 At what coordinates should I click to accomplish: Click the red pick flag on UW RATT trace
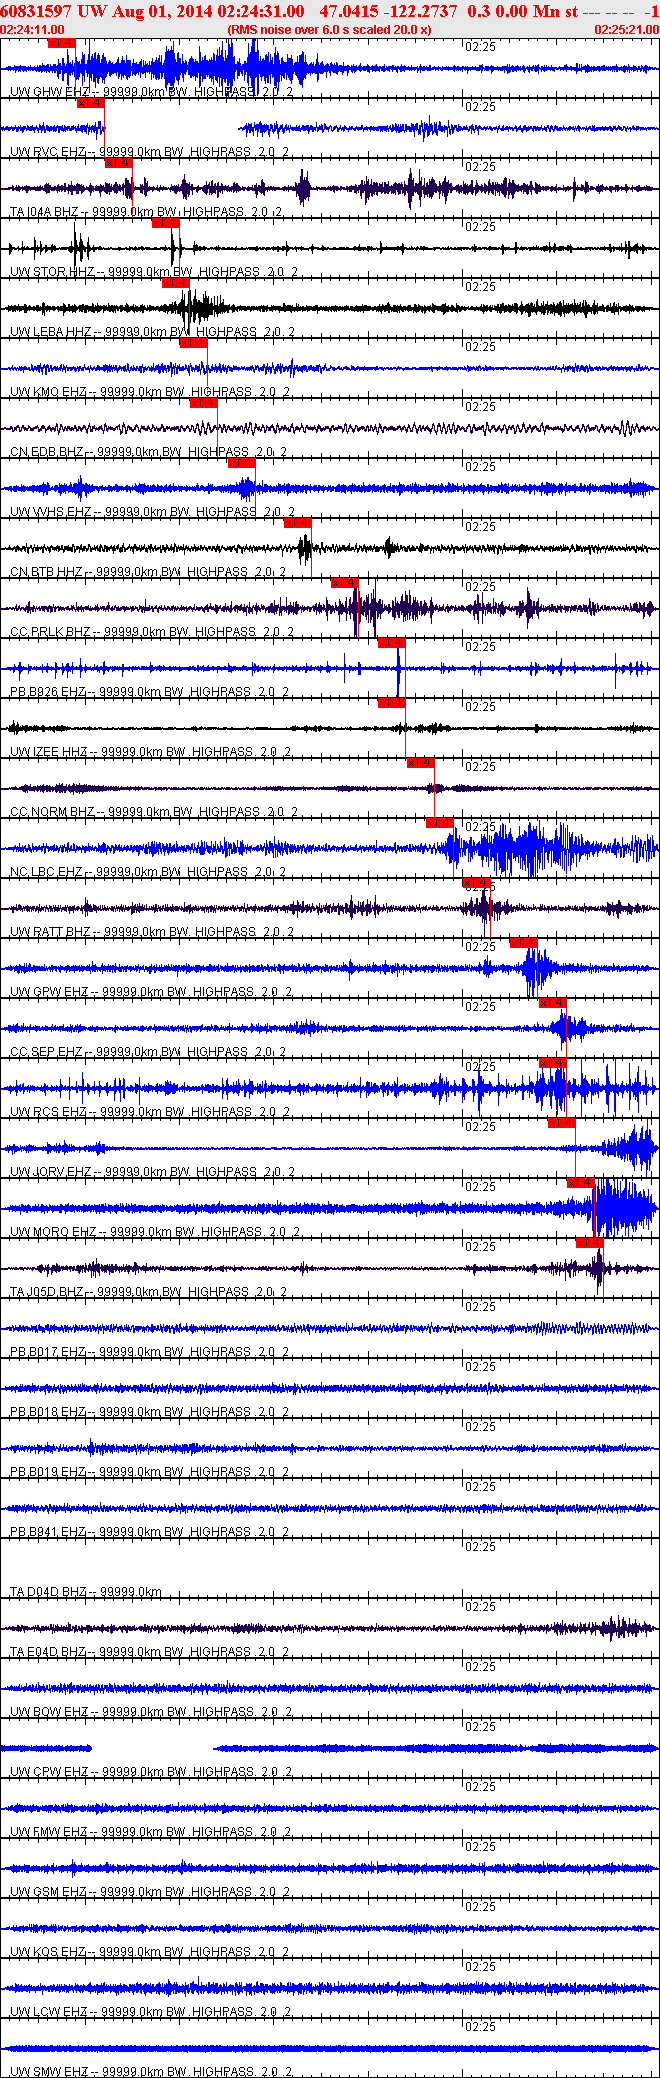(476, 883)
